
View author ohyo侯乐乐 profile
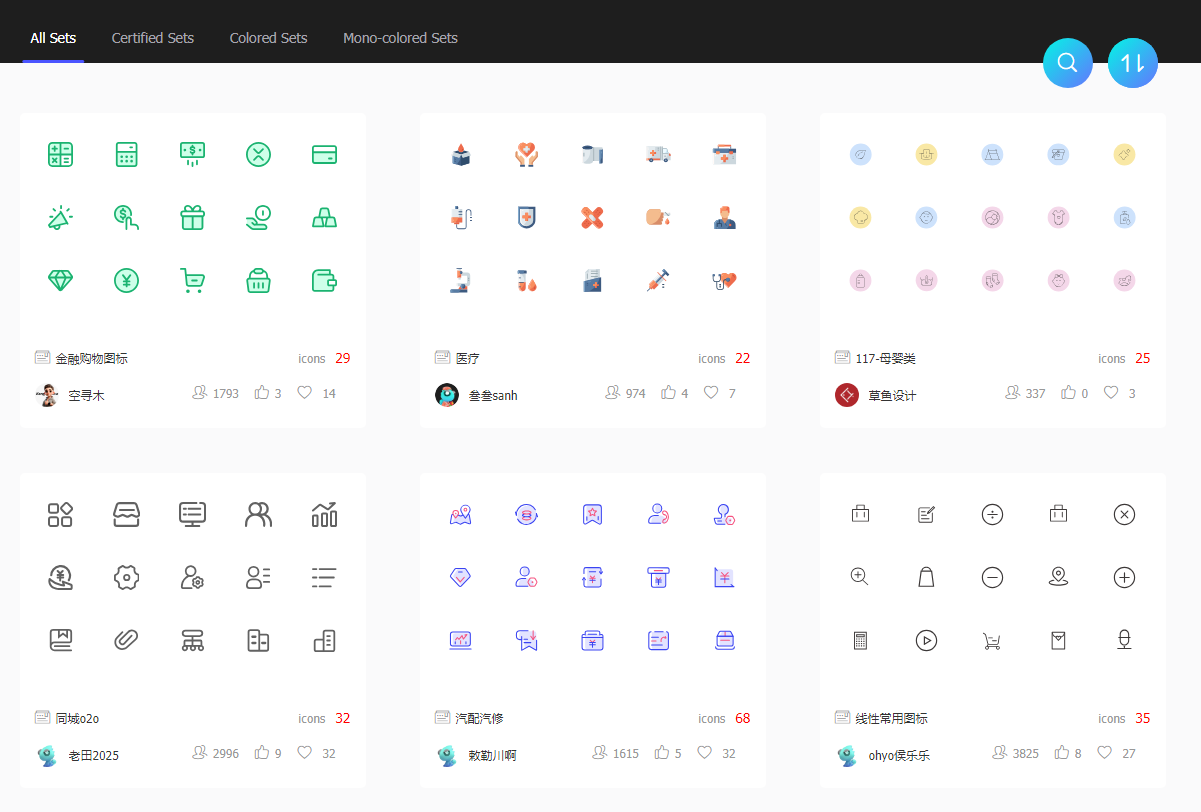[899, 755]
